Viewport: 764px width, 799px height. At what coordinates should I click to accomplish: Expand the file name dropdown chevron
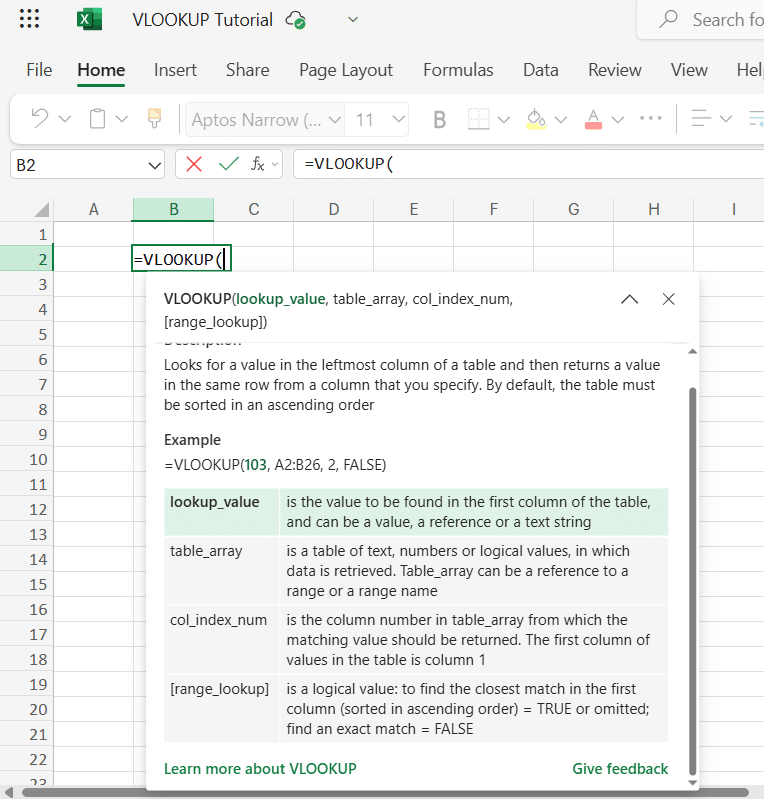coord(353,20)
